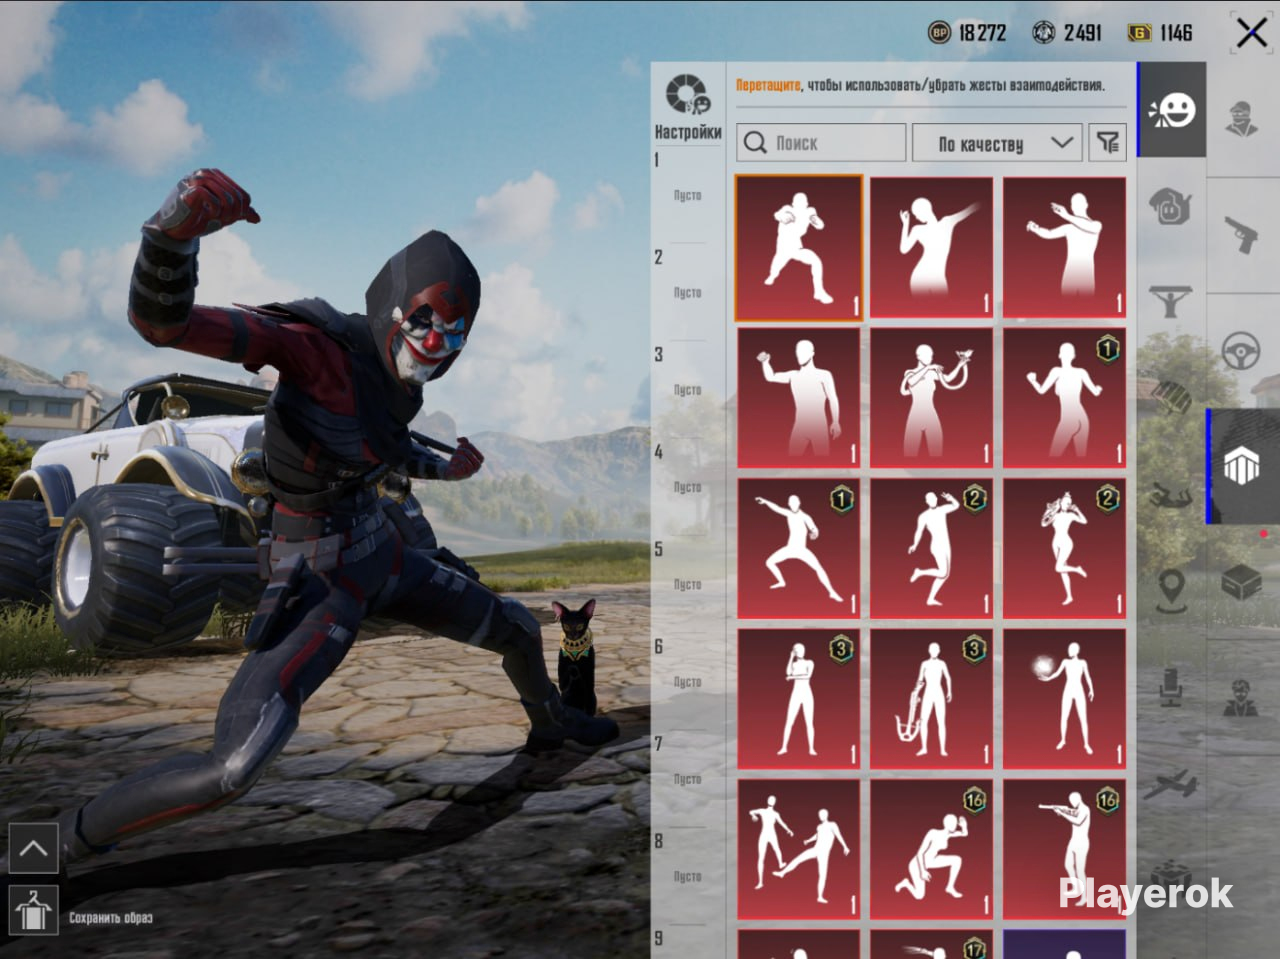Click the 2491 silver balance value
1280x959 pixels.
click(1082, 33)
